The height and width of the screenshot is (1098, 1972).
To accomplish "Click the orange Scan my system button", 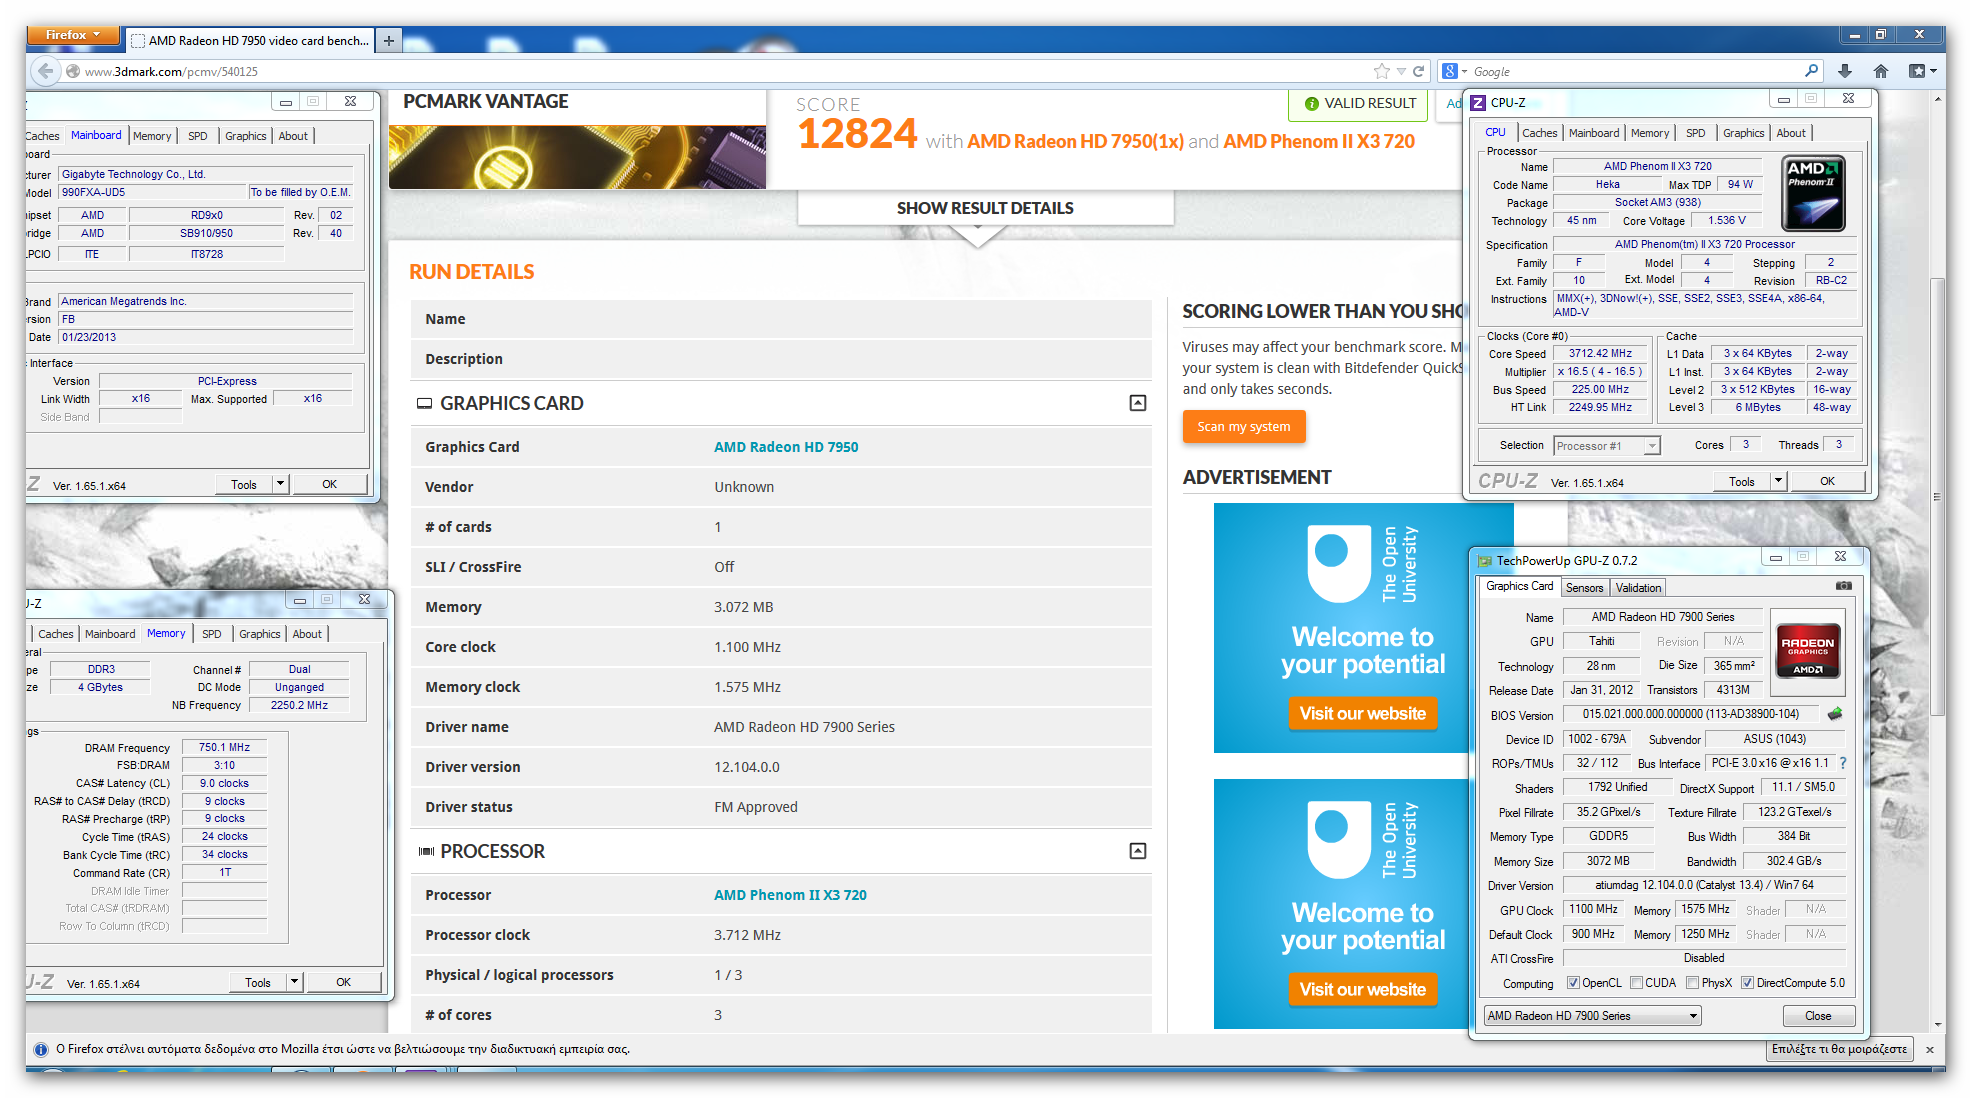I will [x=1244, y=427].
